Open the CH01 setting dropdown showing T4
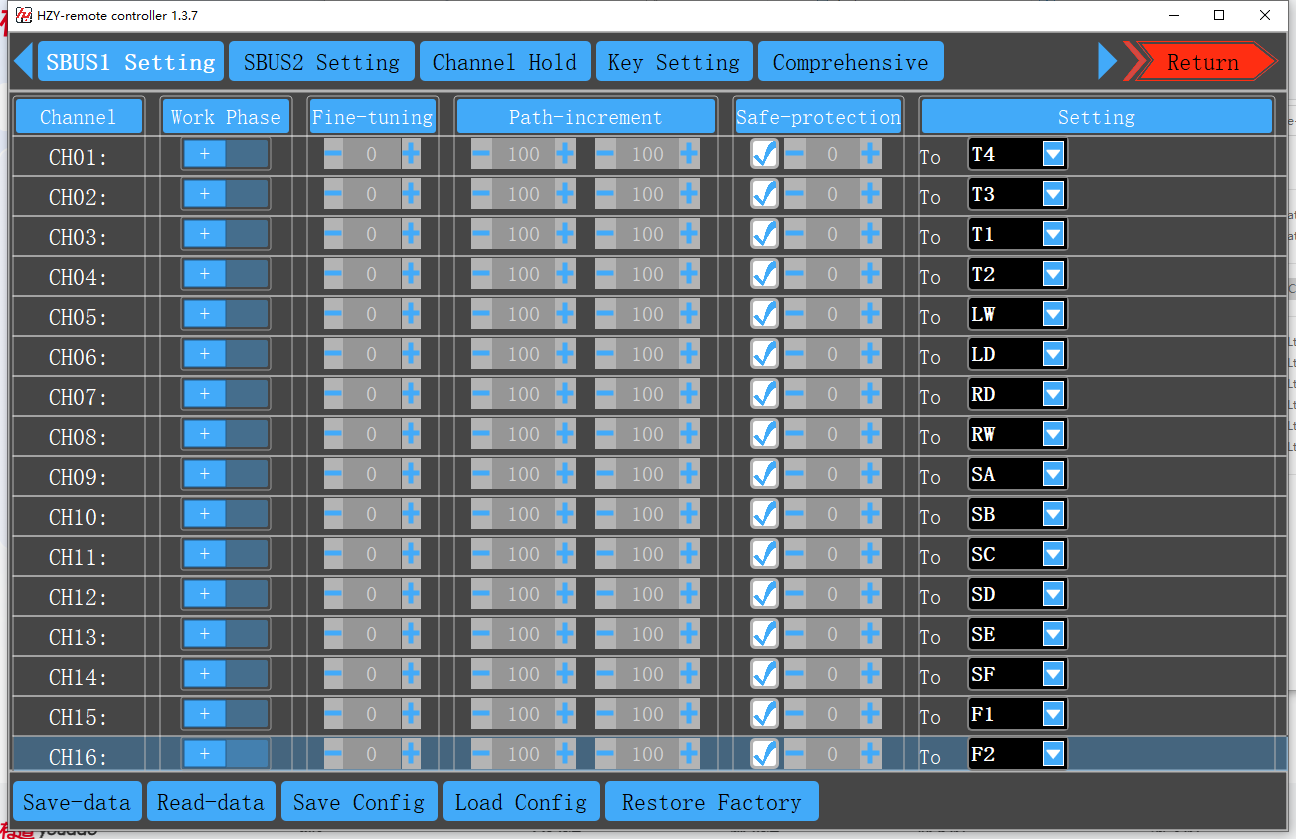The width and height of the screenshot is (1296, 839). [x=1053, y=154]
